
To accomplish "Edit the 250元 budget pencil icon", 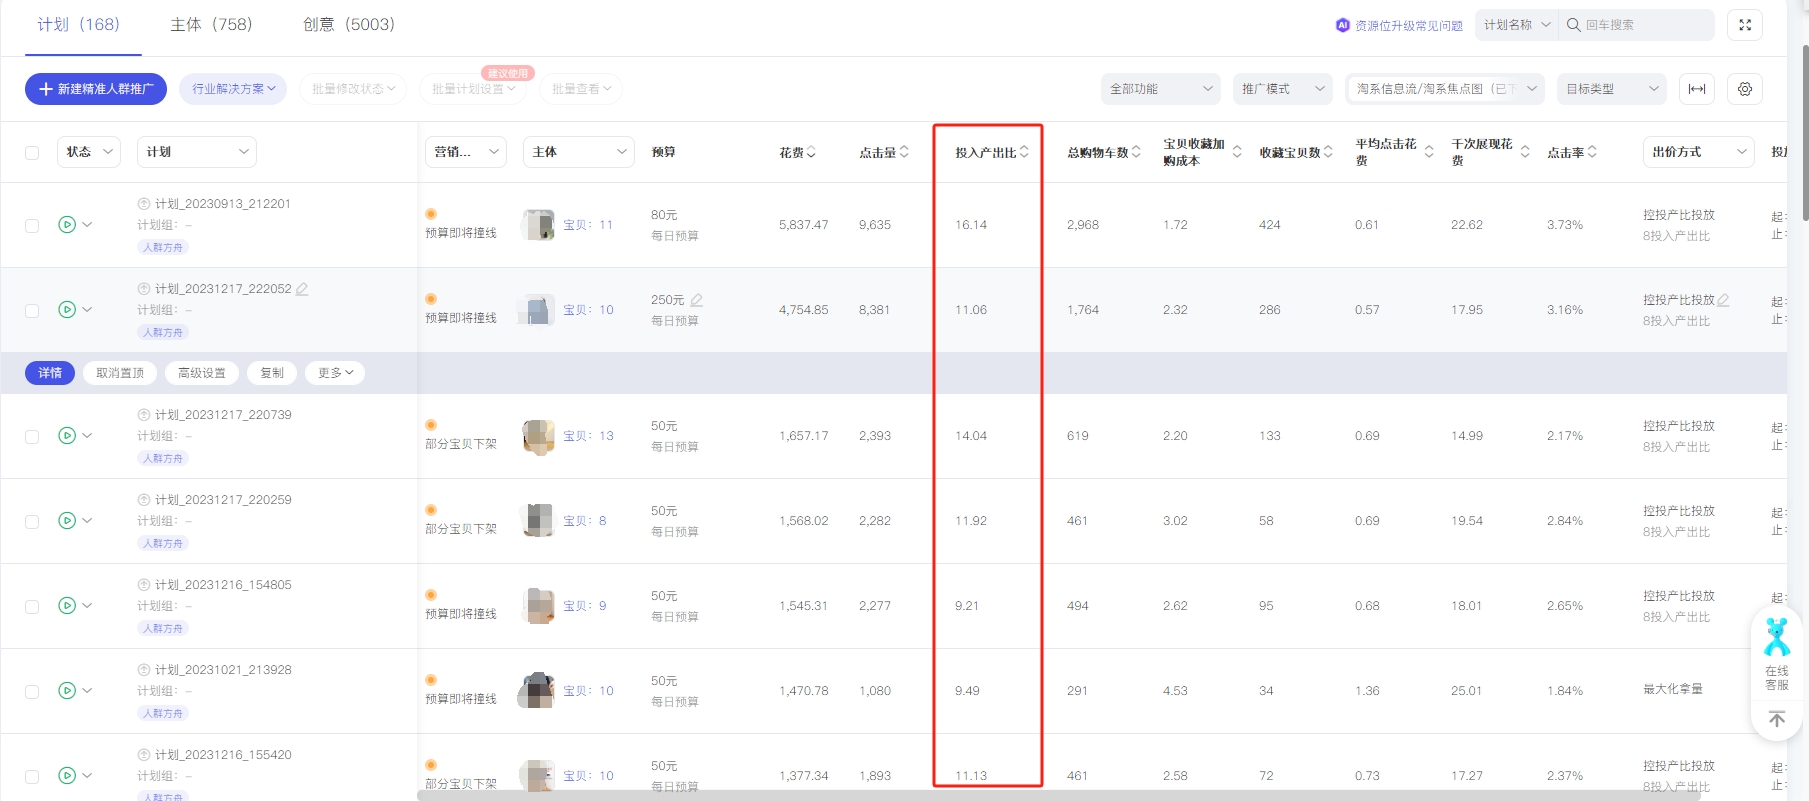I will click(697, 300).
